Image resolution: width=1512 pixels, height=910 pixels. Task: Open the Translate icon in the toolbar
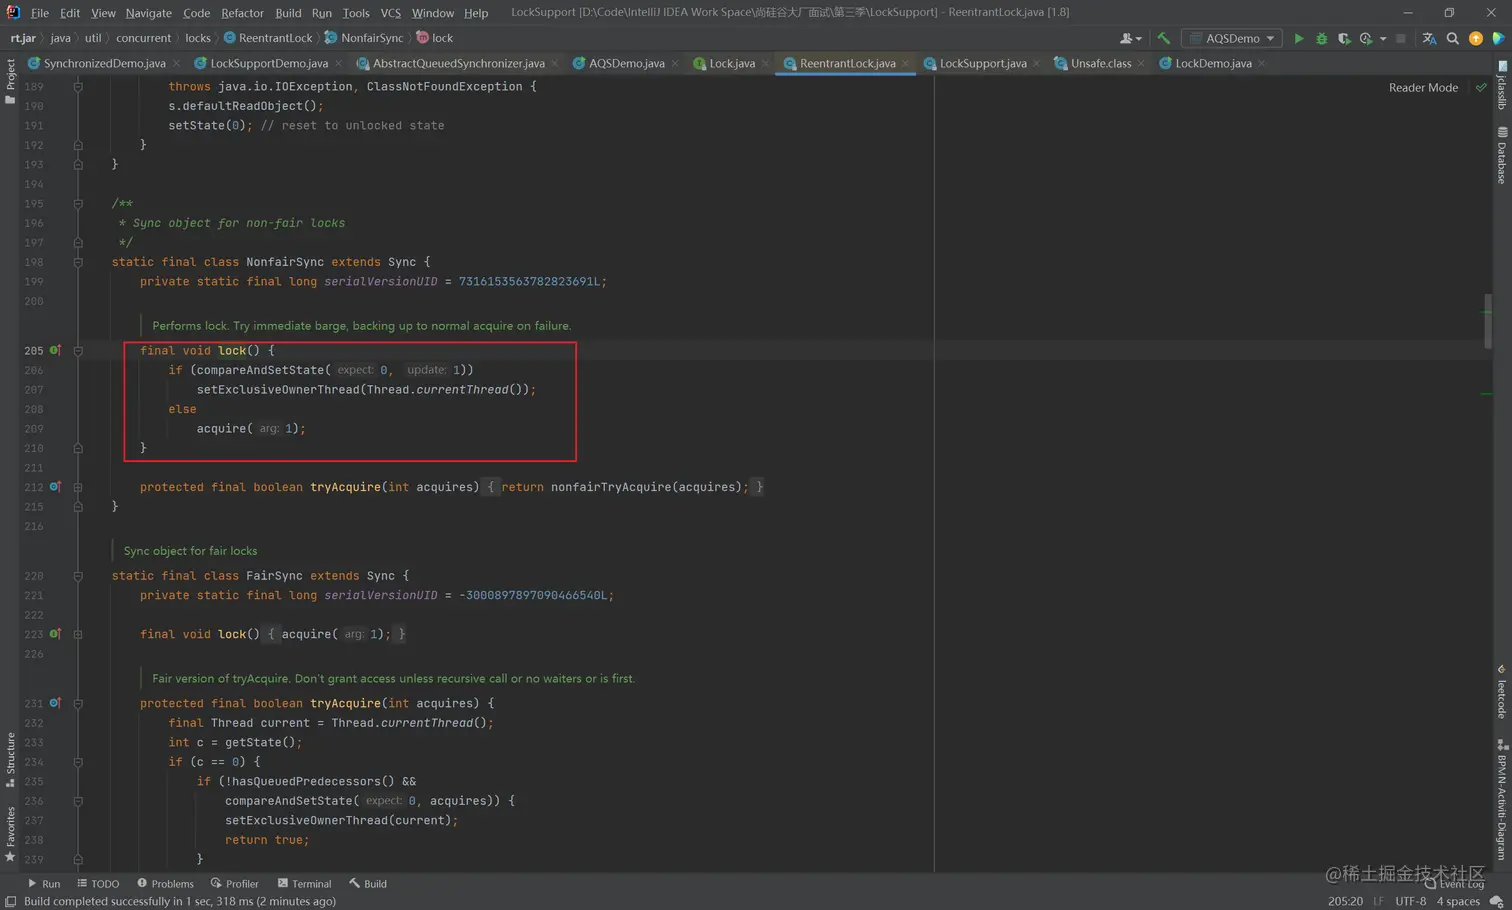[x=1429, y=38]
